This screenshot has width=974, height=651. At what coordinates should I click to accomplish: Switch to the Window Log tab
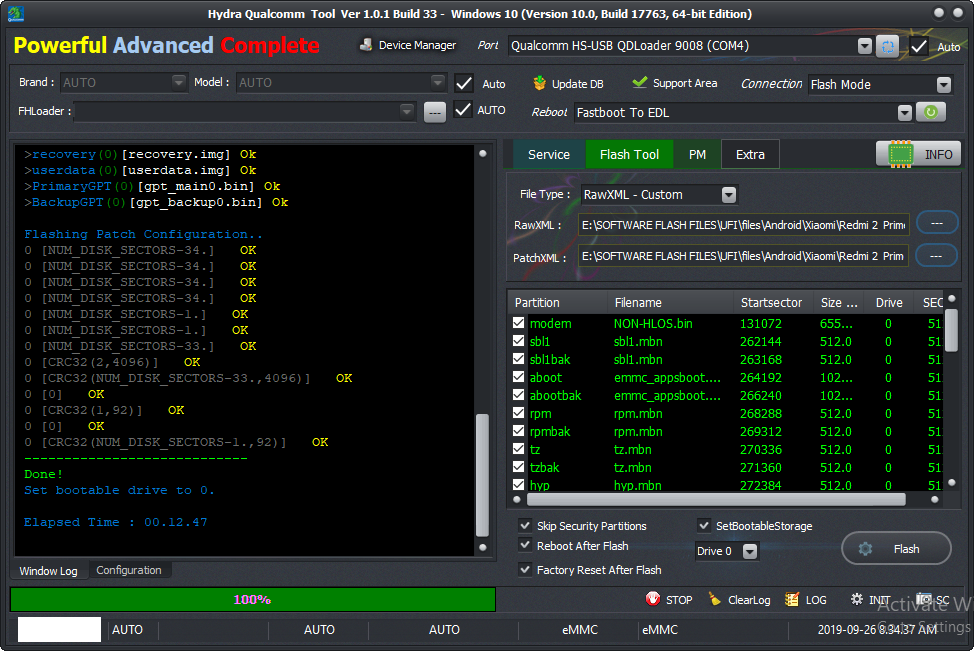click(48, 571)
